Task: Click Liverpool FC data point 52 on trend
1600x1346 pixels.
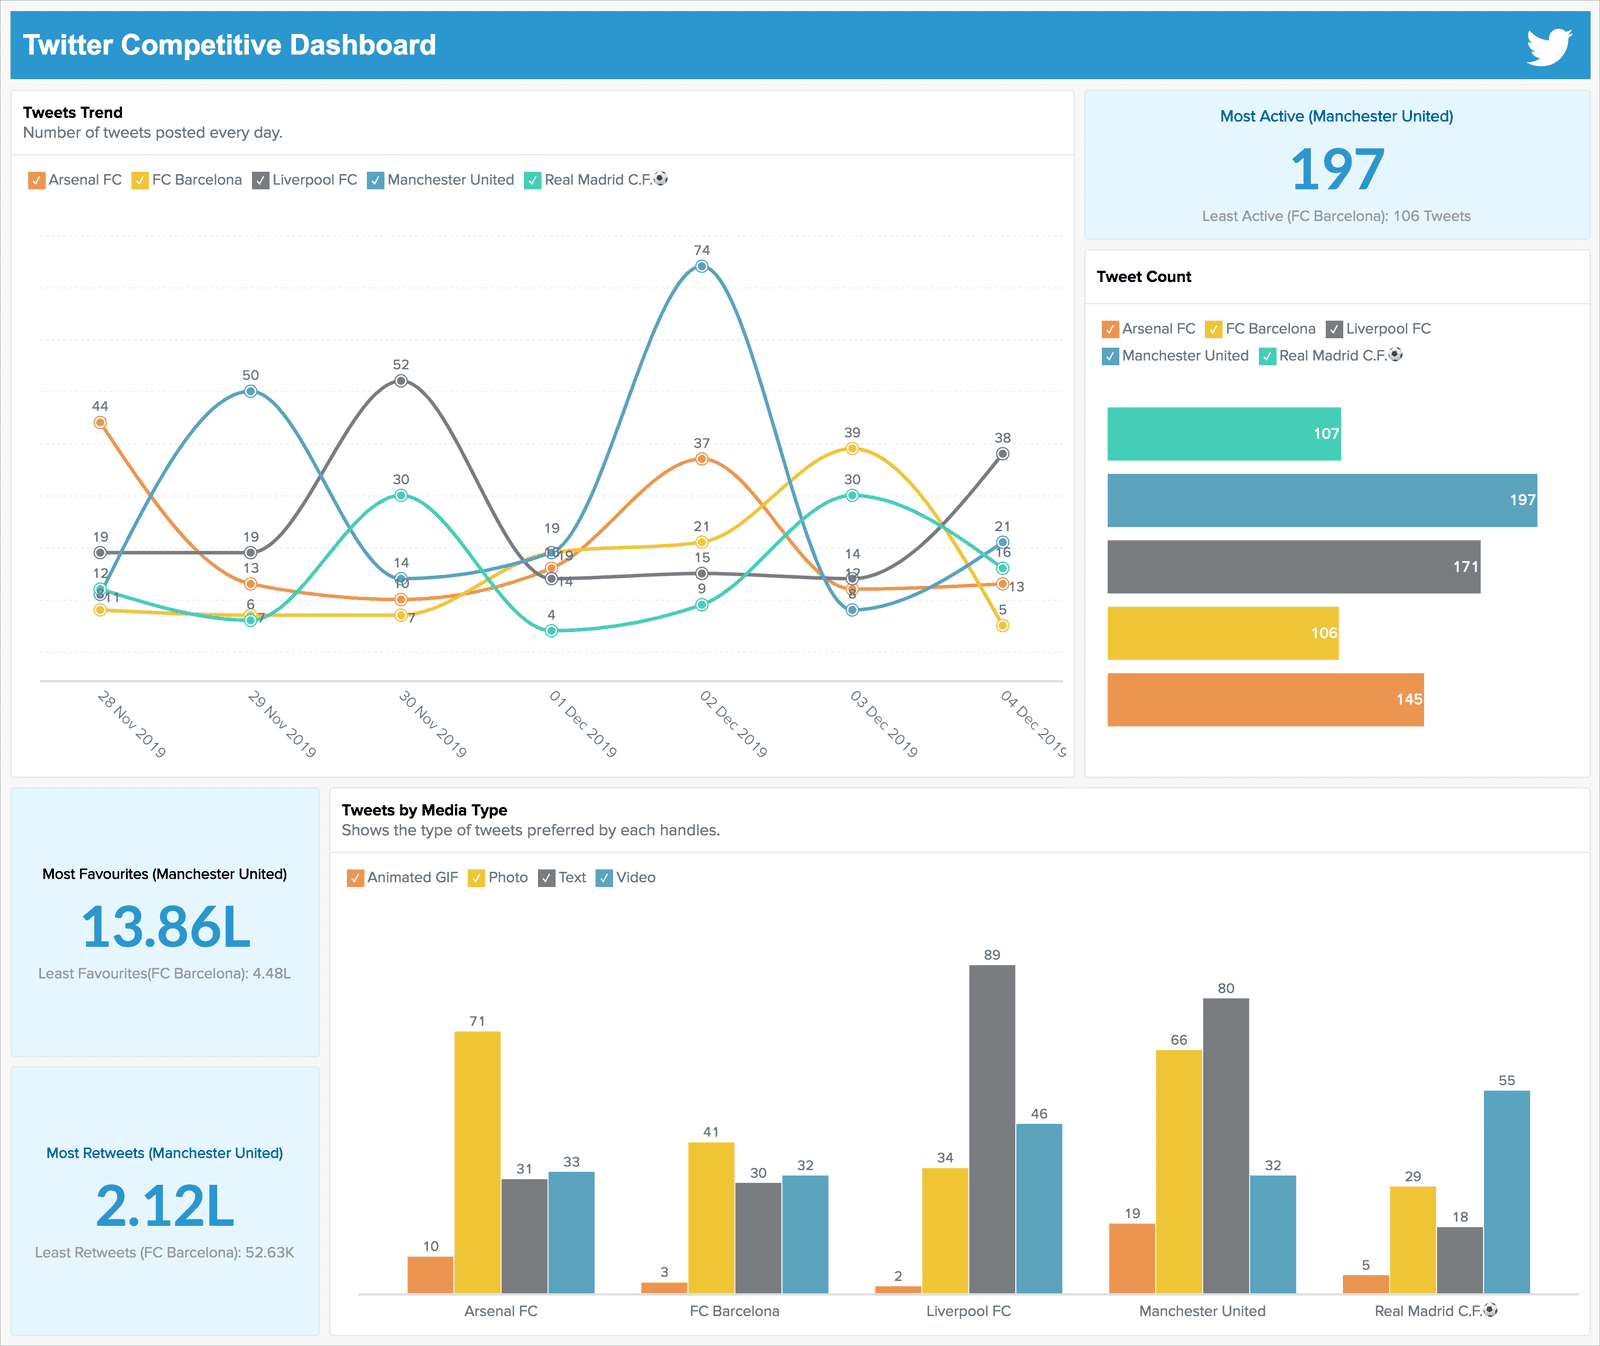Action: [x=401, y=381]
